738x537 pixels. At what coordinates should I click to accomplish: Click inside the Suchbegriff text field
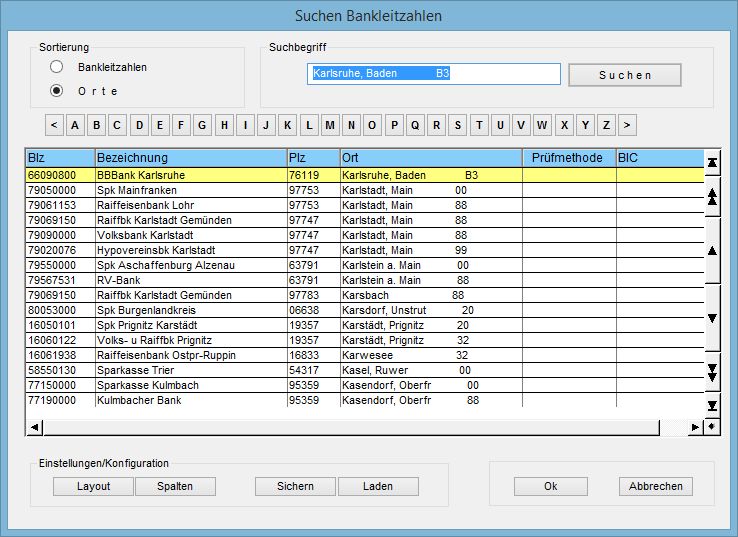click(434, 74)
